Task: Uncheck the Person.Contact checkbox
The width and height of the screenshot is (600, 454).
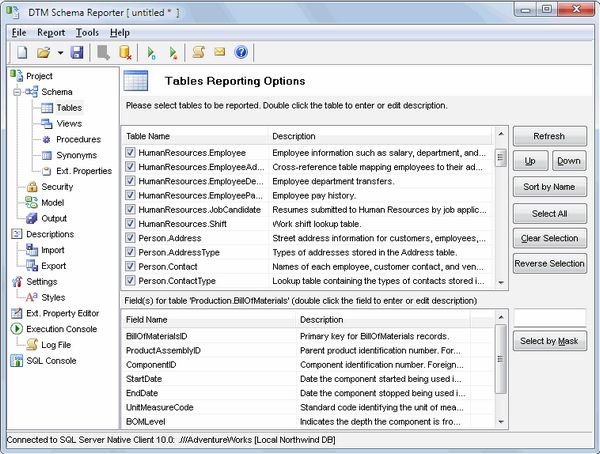Action: click(130, 266)
